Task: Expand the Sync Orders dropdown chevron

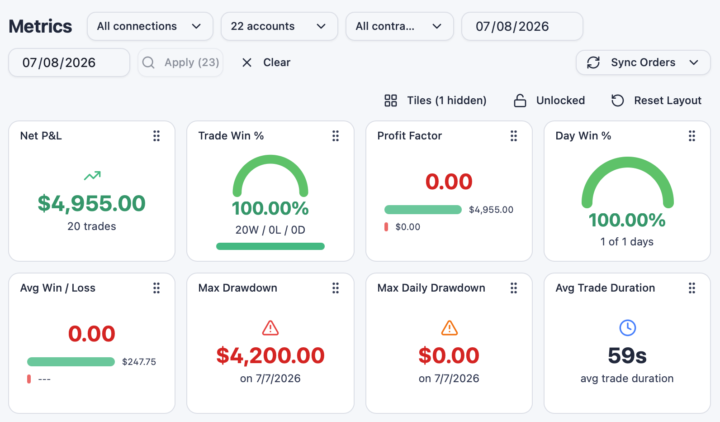Action: (694, 62)
